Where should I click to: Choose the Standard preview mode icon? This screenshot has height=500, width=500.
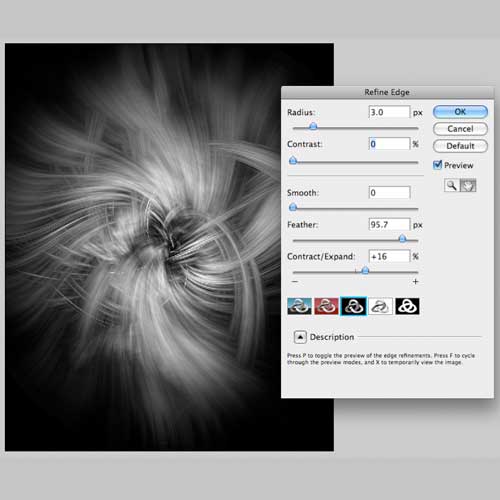click(299, 306)
